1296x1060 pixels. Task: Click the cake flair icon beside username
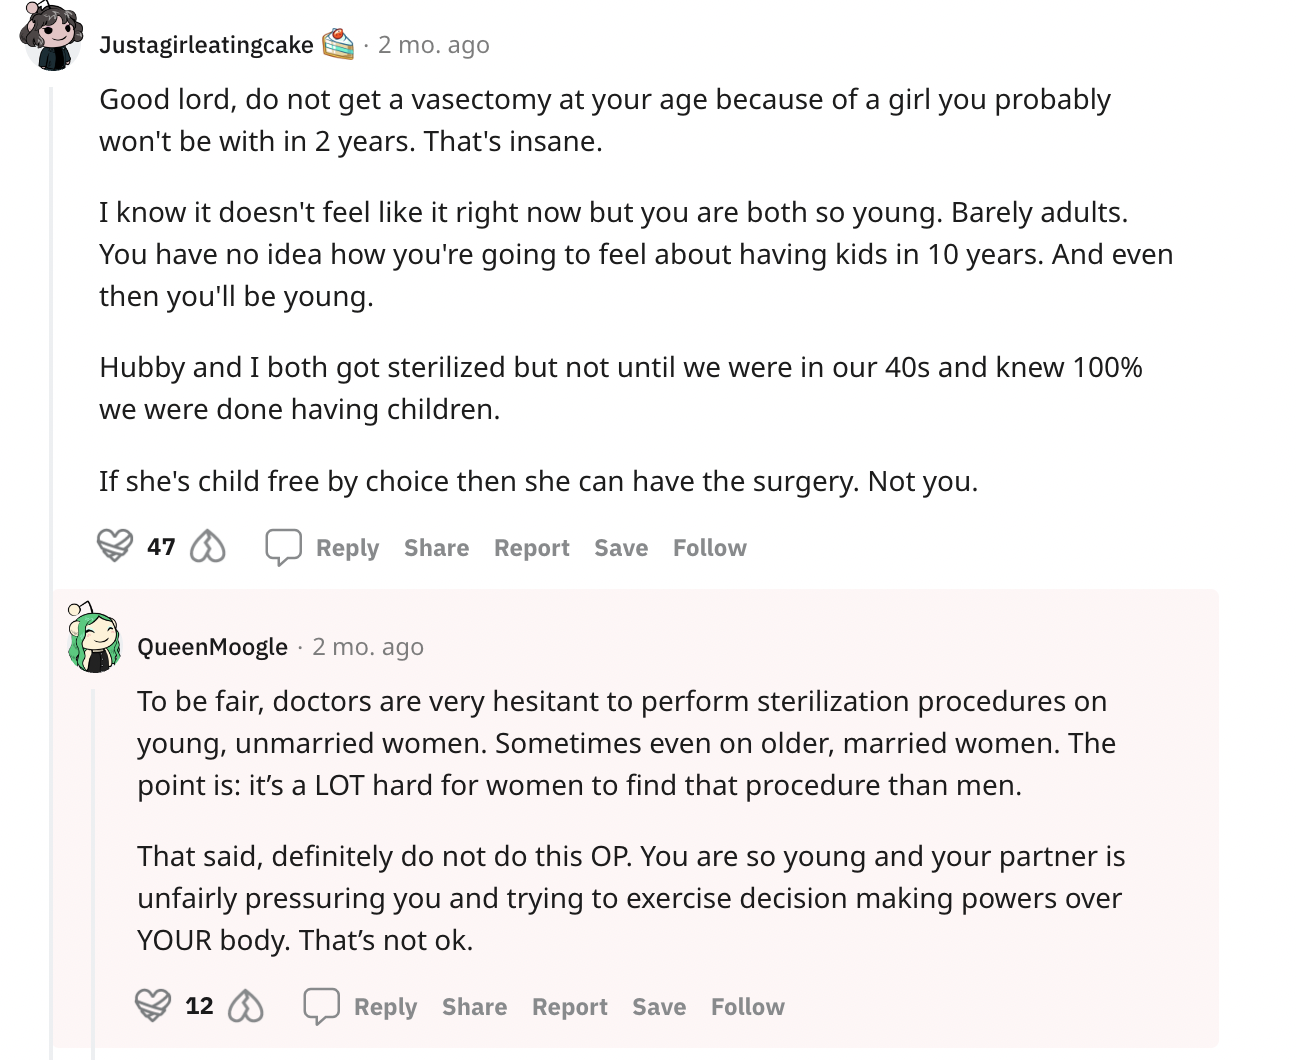tap(338, 44)
